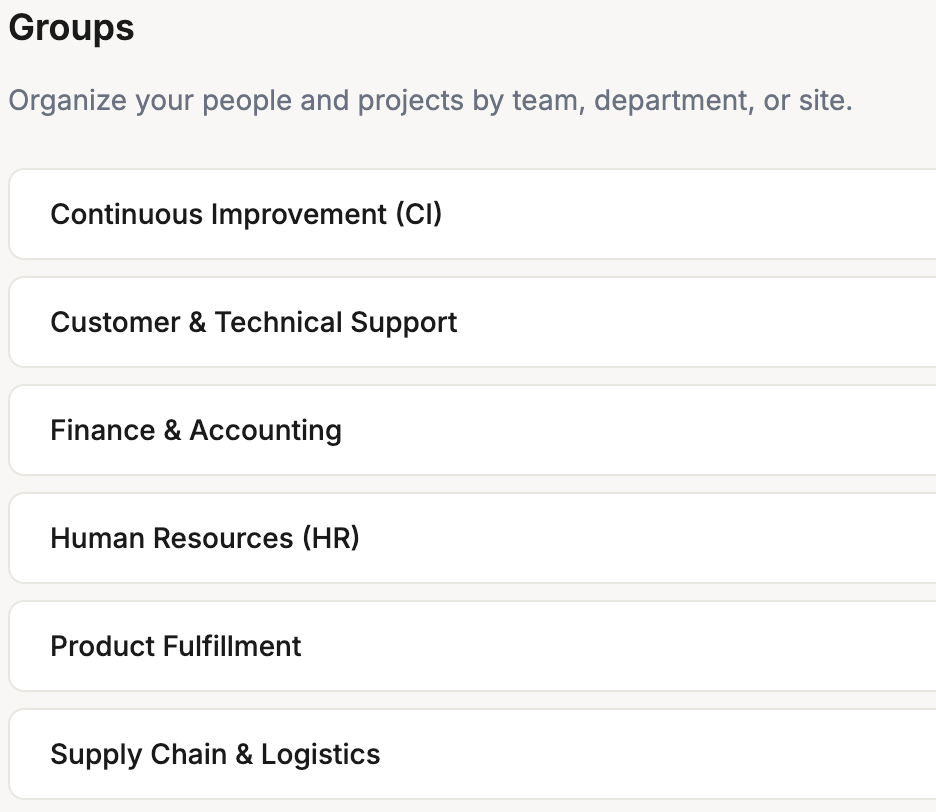Click the word "Logistics" in the last row
The height and width of the screenshot is (812, 936).
pos(321,754)
